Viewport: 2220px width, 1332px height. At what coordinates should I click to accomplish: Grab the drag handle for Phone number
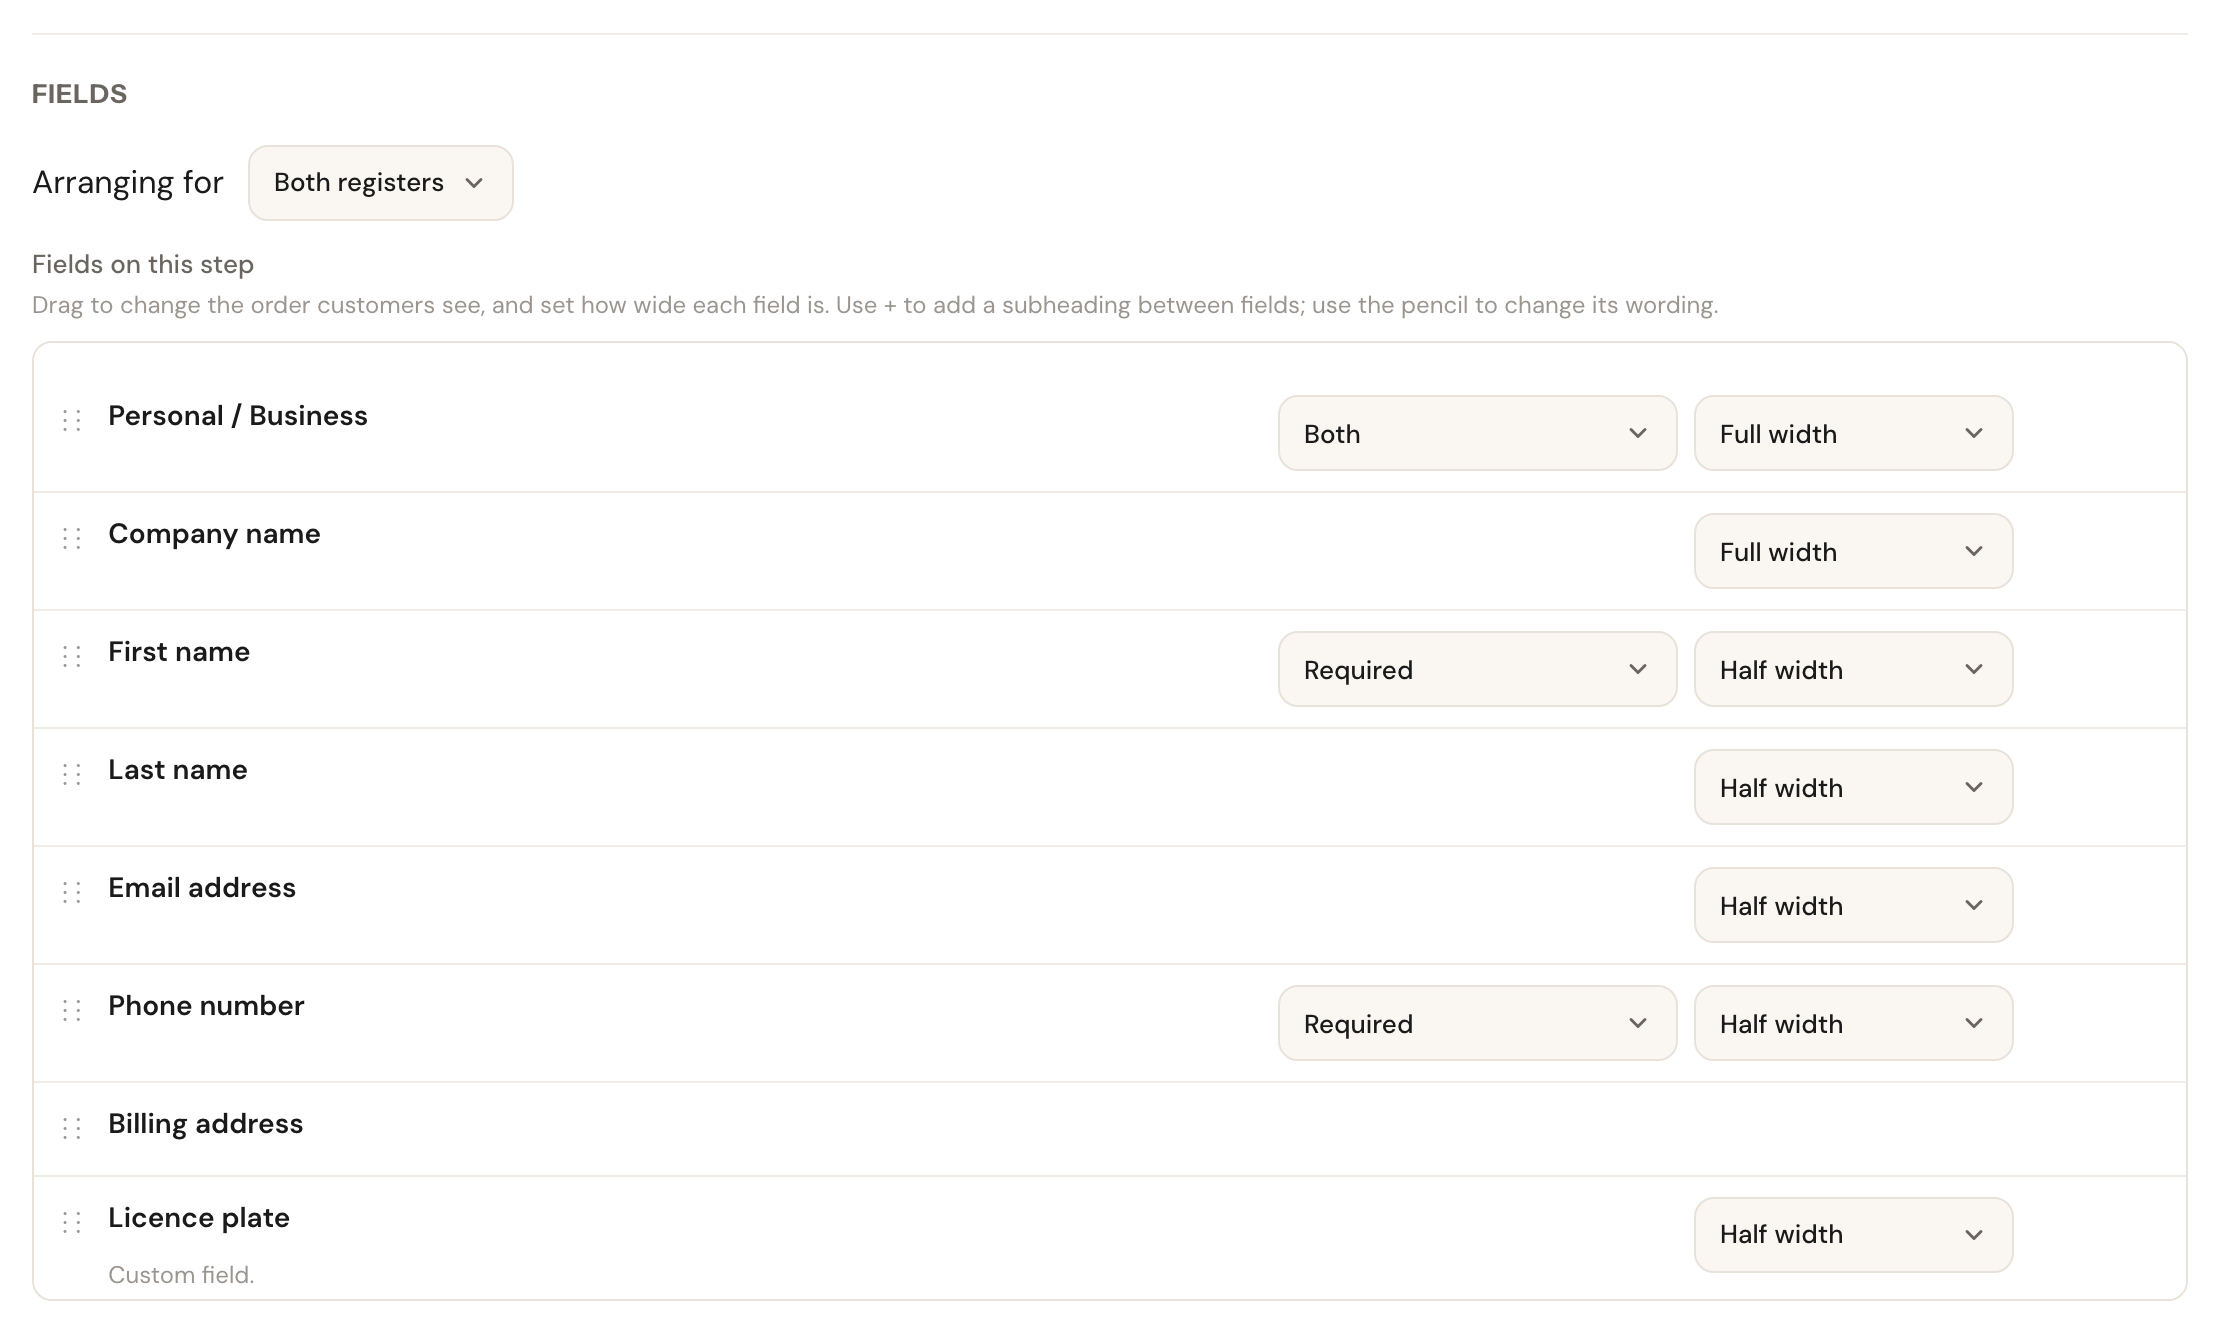click(72, 1010)
